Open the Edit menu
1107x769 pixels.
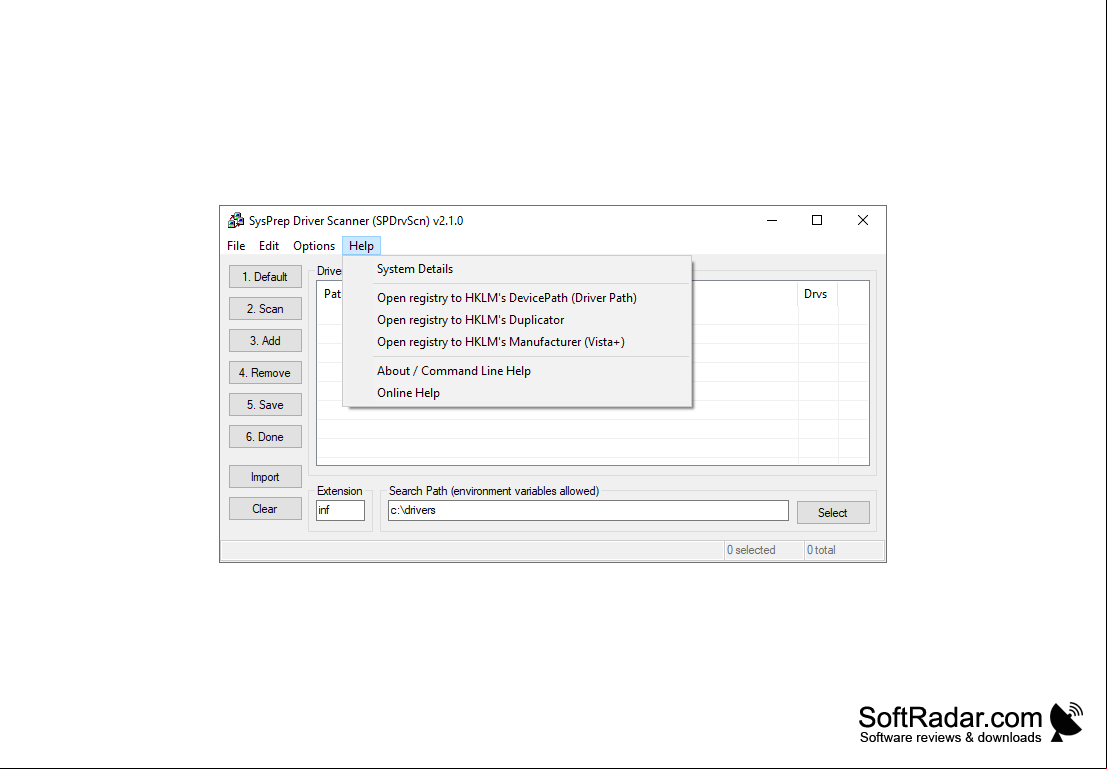point(269,246)
